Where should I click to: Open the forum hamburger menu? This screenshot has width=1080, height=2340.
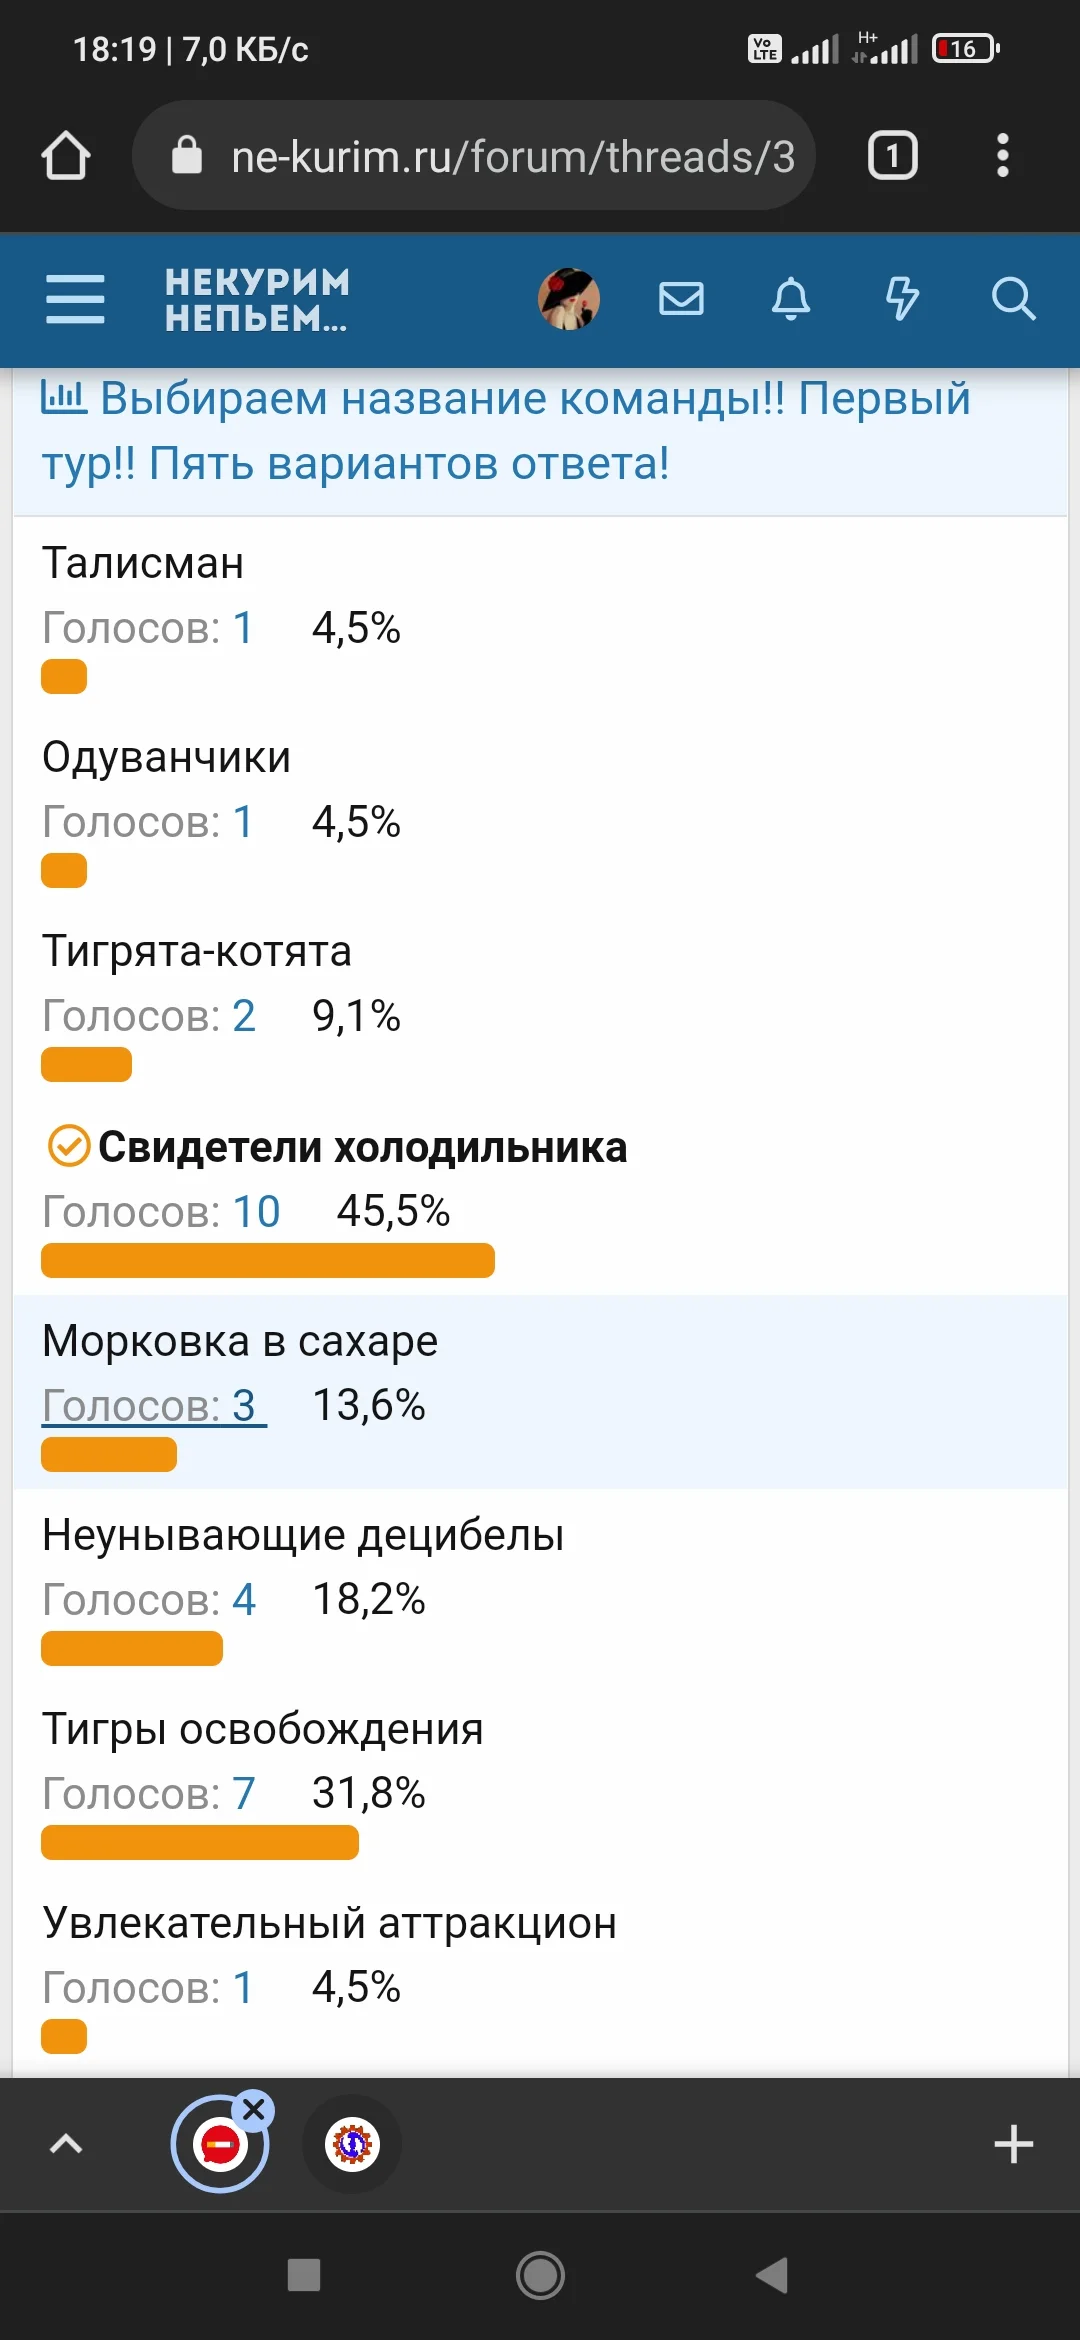(x=75, y=299)
